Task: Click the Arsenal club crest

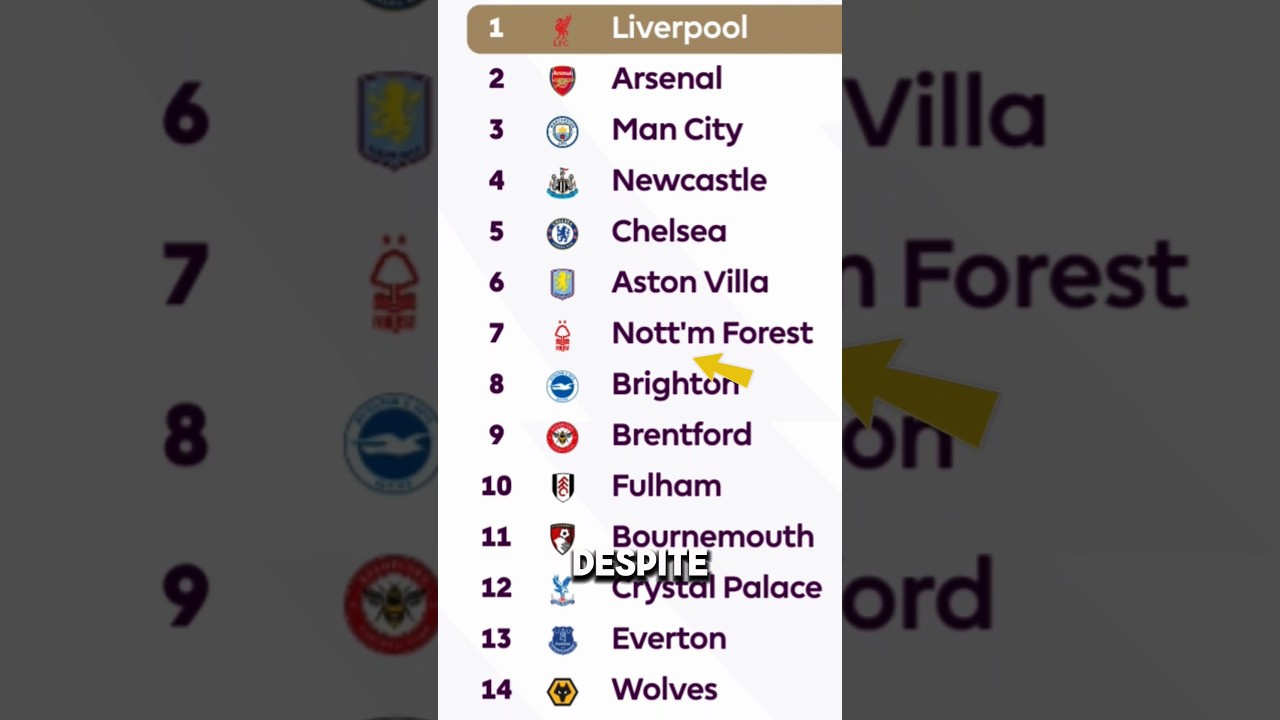Action: [562, 80]
